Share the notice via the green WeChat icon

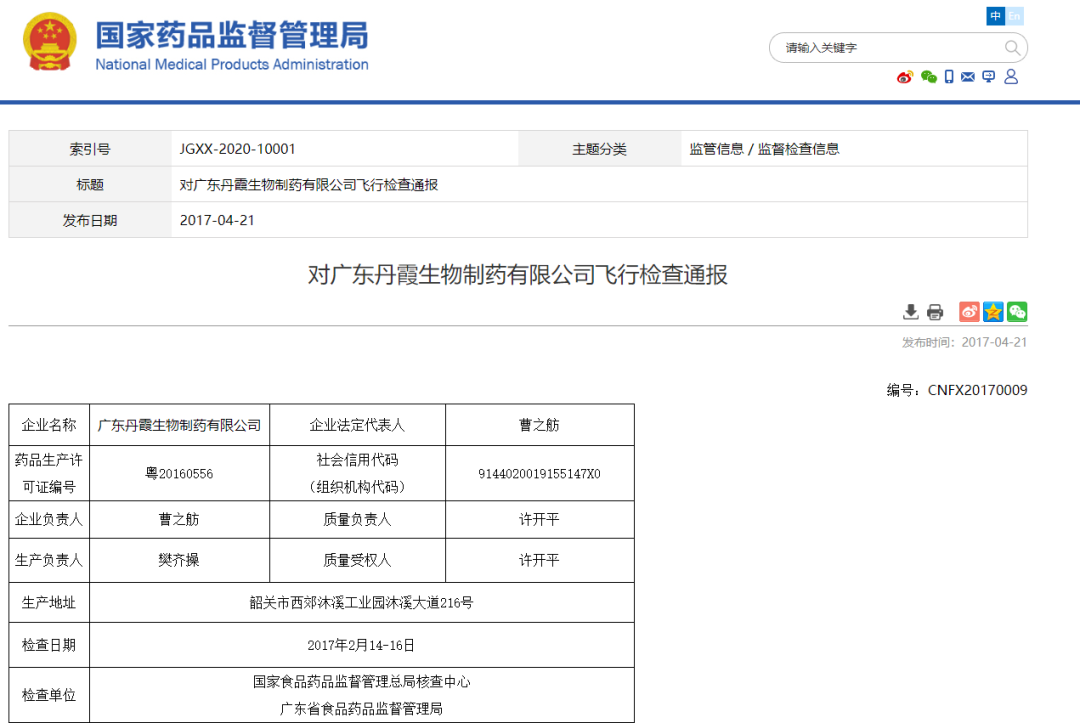1017,311
